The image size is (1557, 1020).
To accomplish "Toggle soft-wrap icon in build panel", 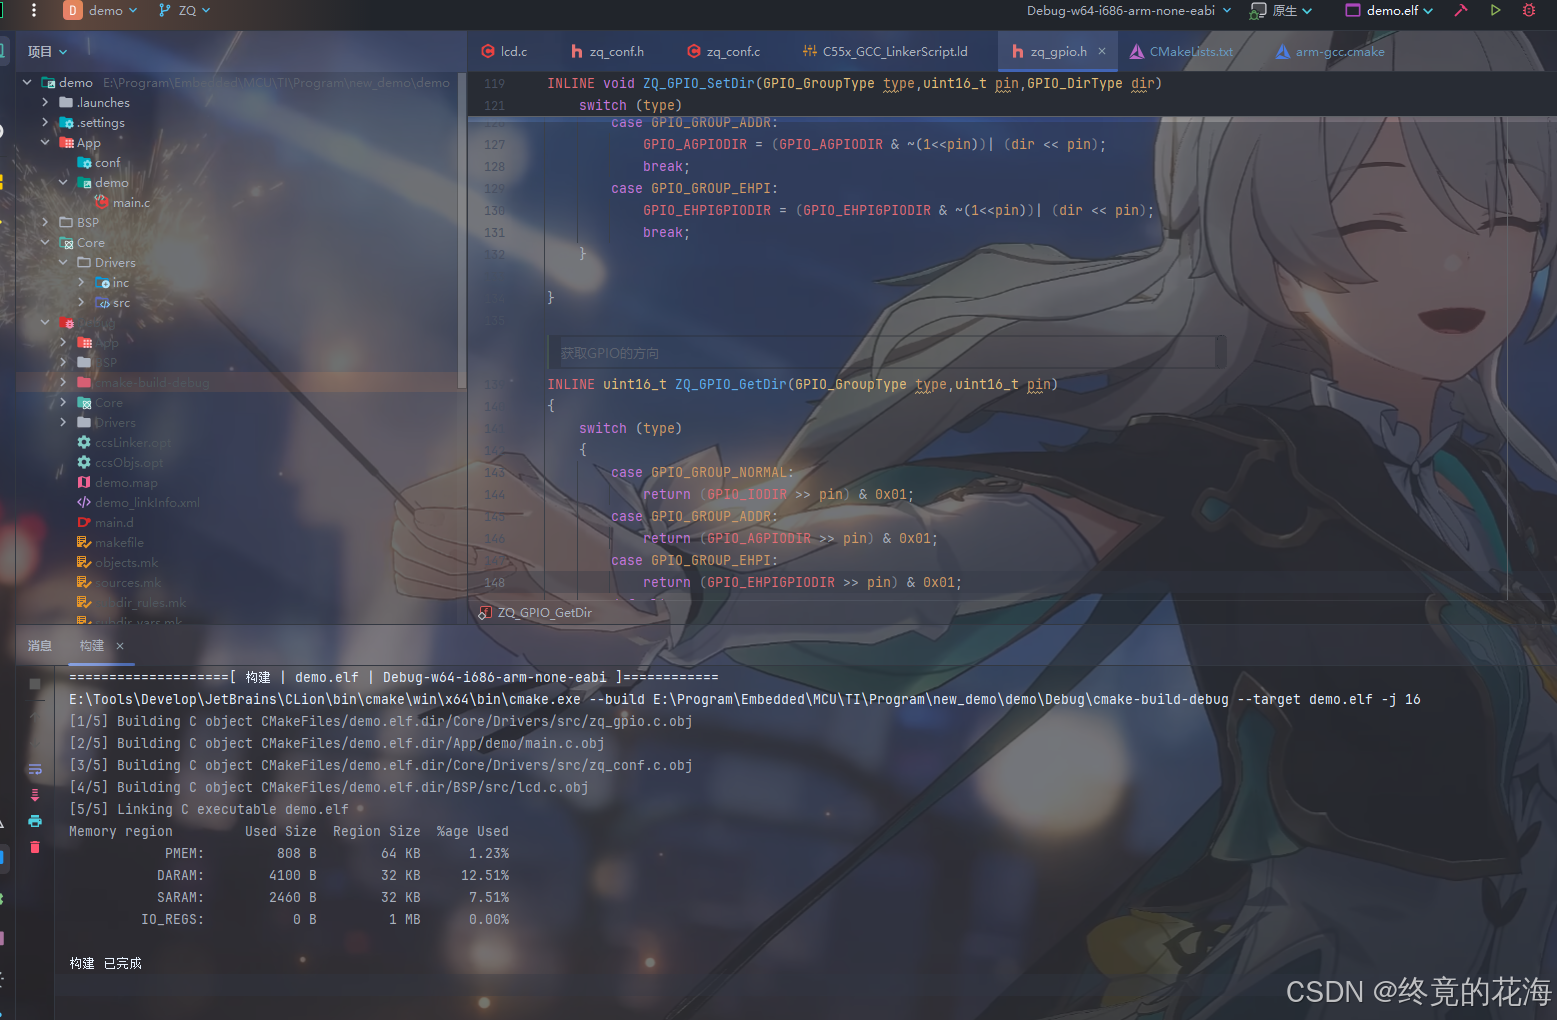I will pyautogui.click(x=35, y=769).
